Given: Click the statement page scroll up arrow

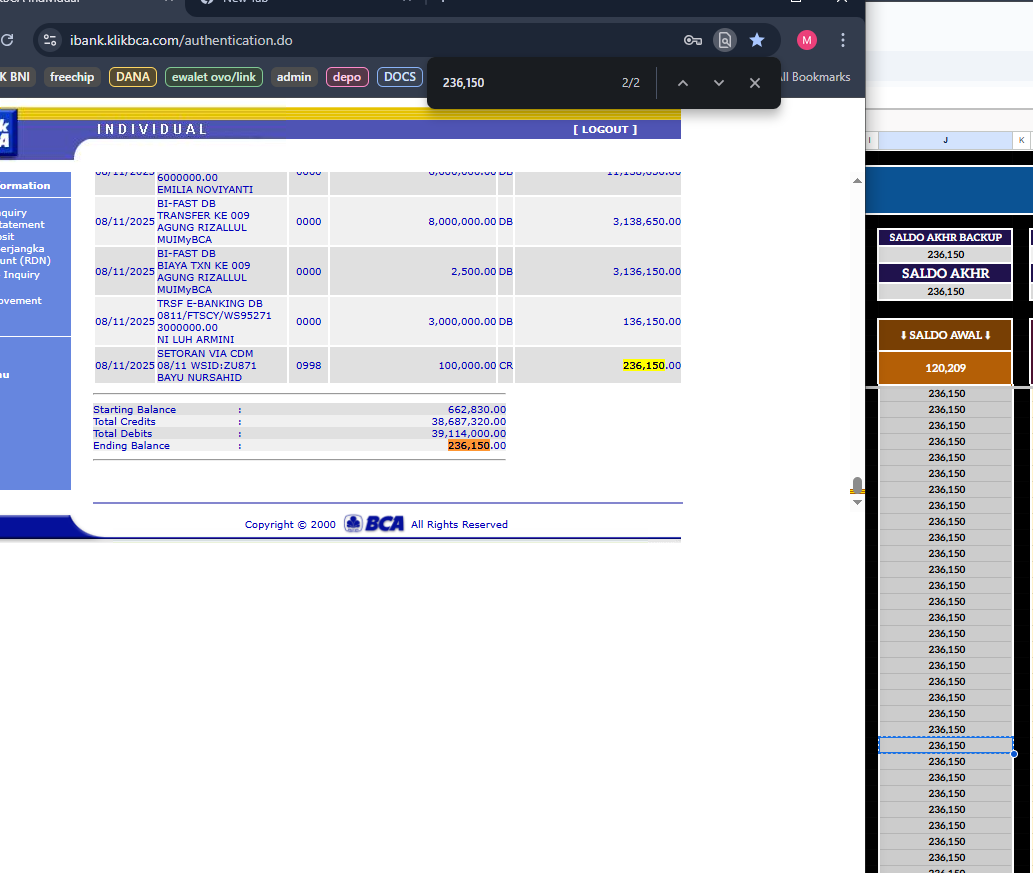Looking at the screenshot, I should click(x=857, y=181).
